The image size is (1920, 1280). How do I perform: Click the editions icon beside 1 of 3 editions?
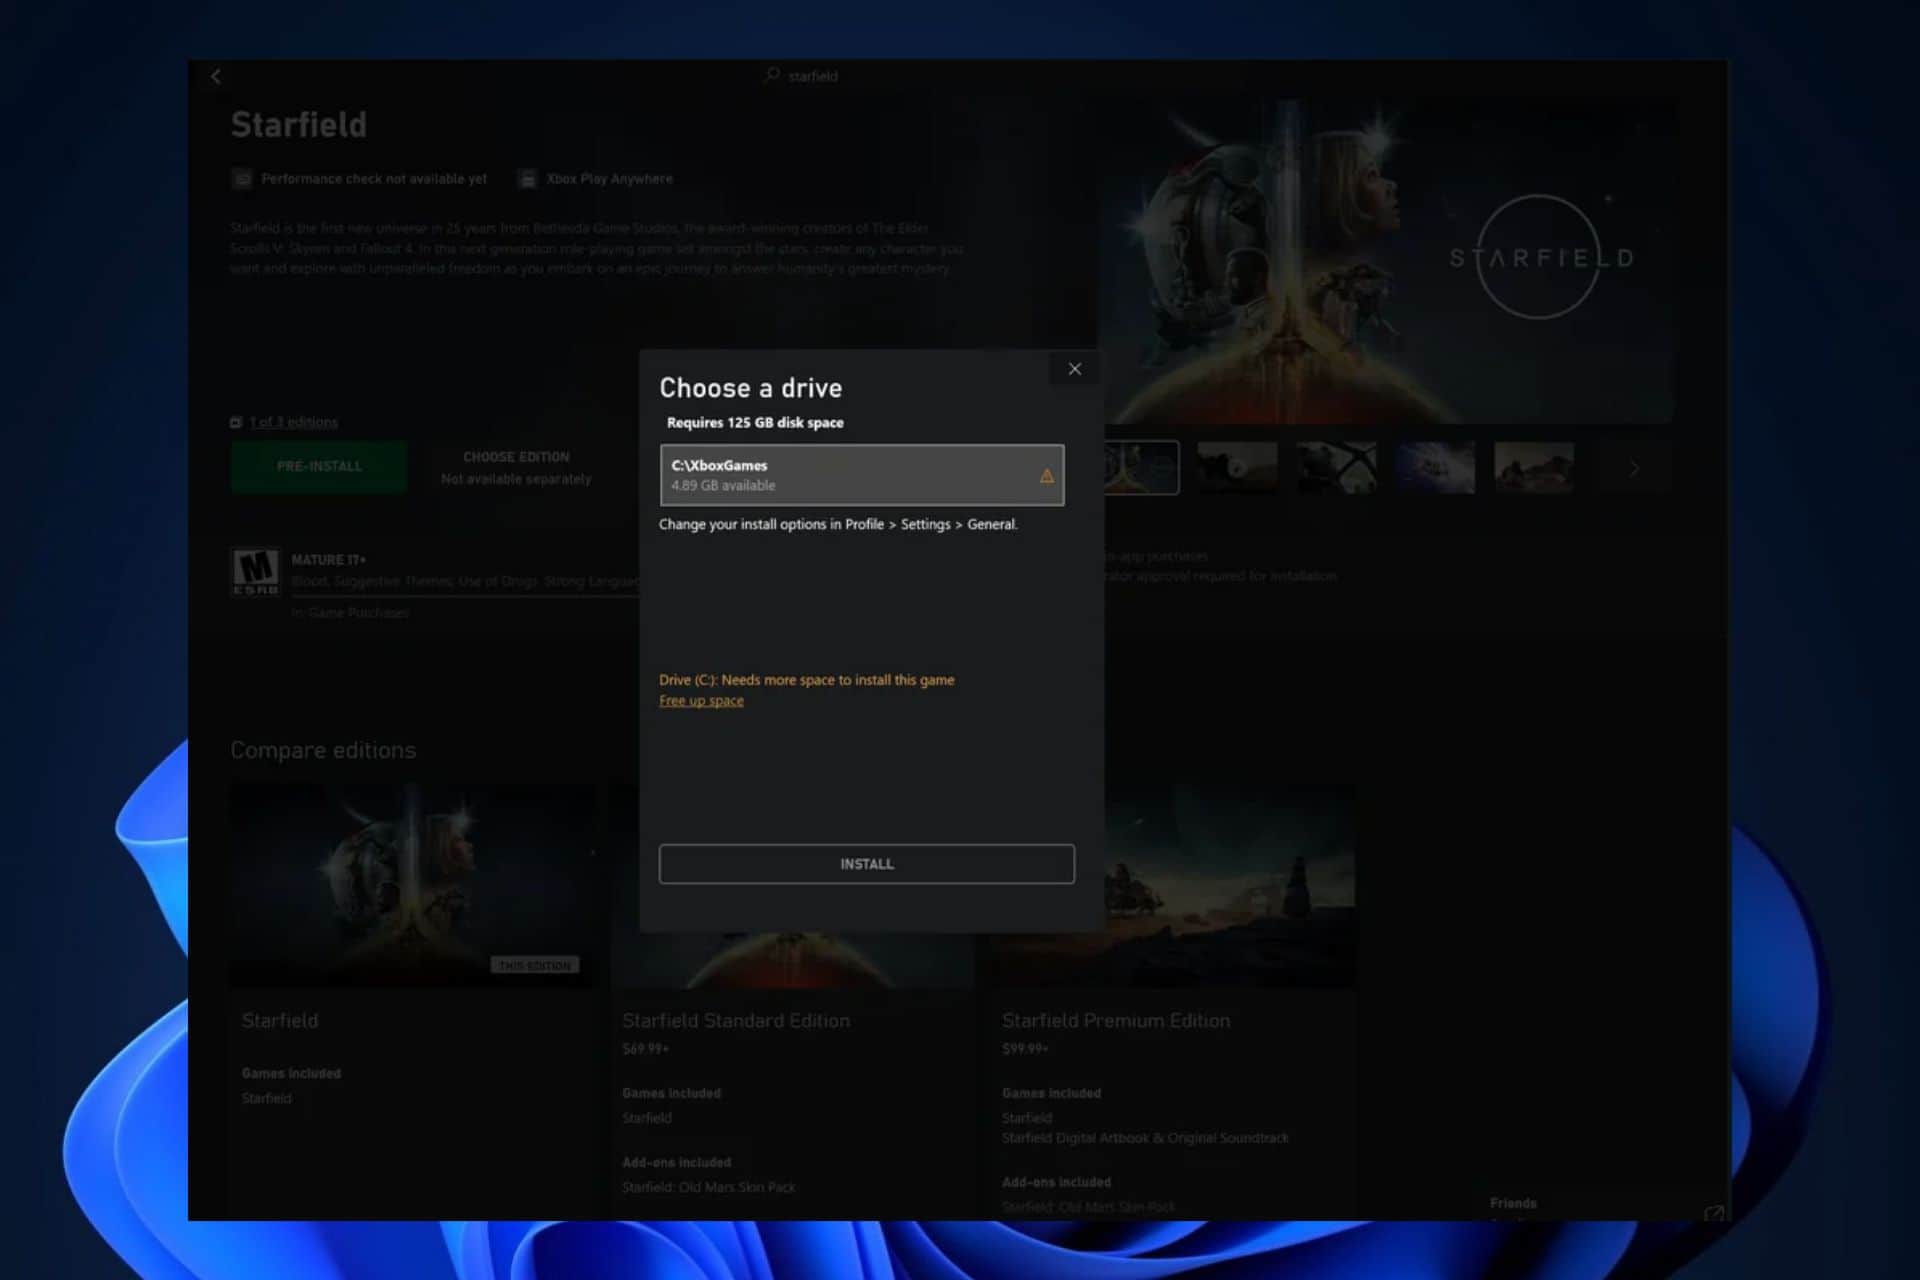236,422
